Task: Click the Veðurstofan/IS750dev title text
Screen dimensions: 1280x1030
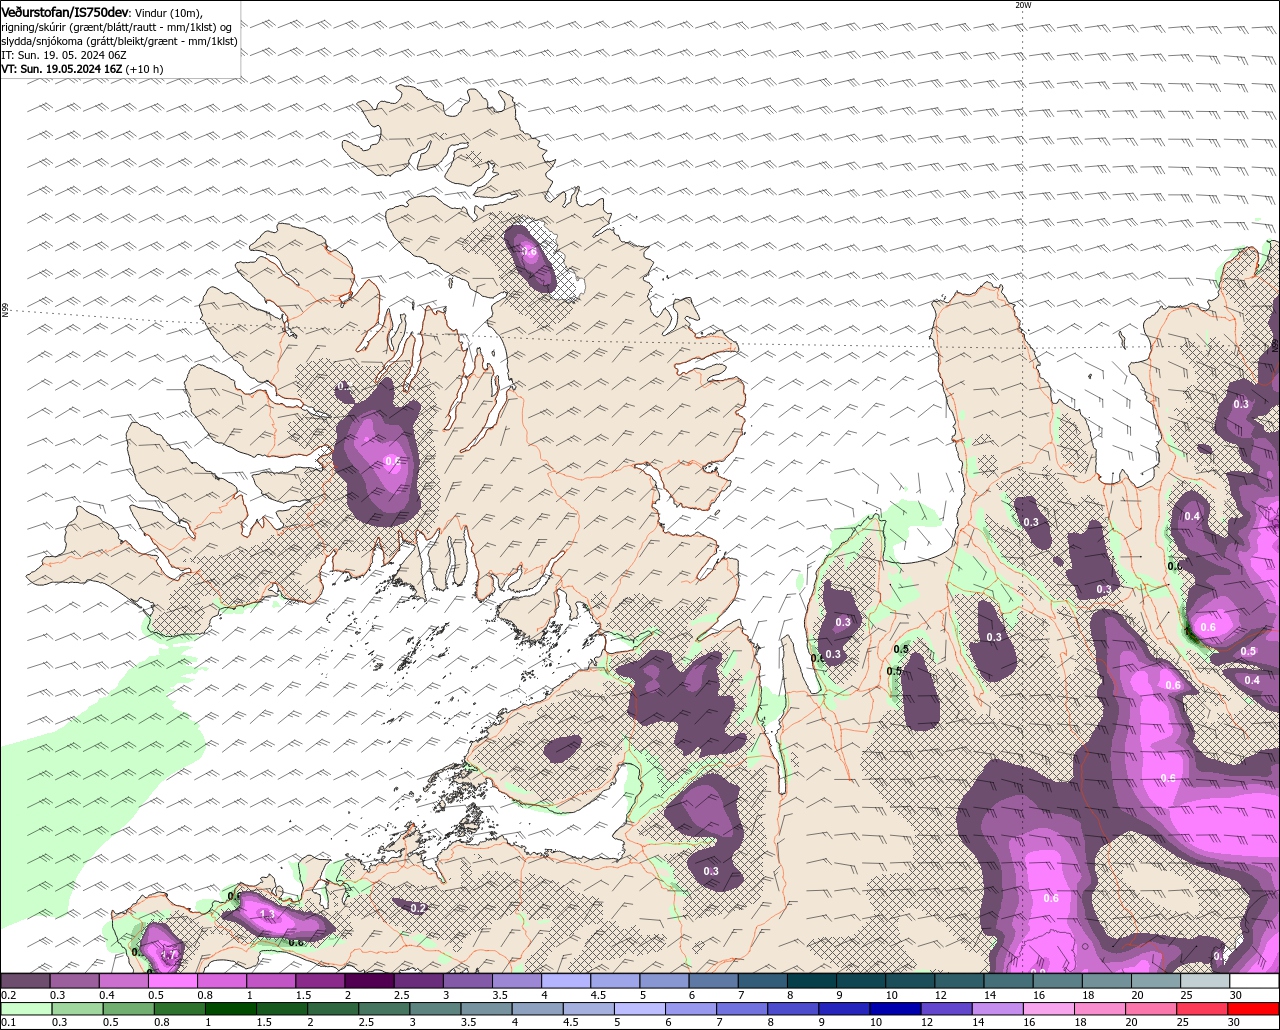Action: coord(65,11)
